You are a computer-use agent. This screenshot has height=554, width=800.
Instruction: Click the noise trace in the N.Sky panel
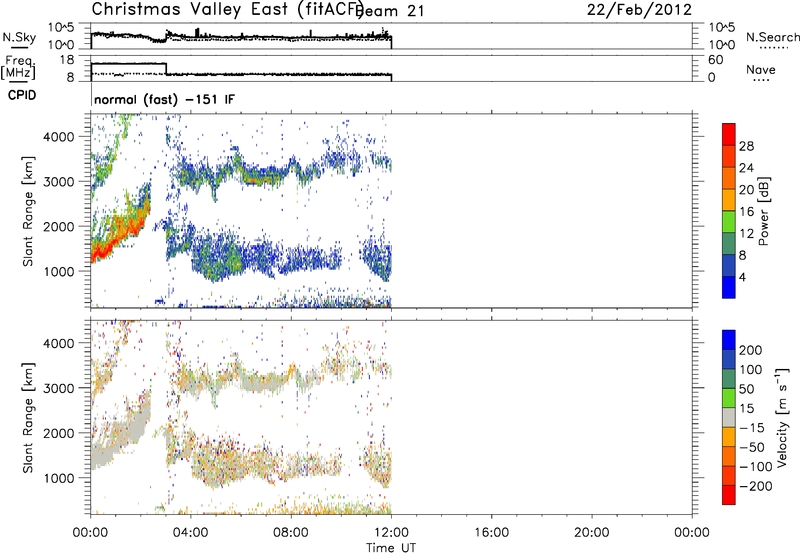tap(241, 37)
